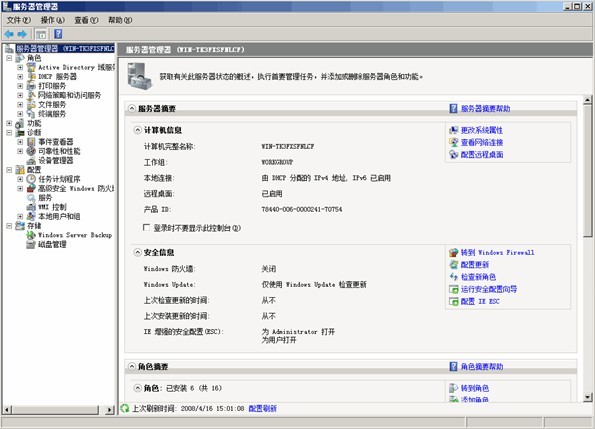Screen dimensions: 595x429
Task: Click the 终端服务 icon in tree
Action: pos(31,114)
